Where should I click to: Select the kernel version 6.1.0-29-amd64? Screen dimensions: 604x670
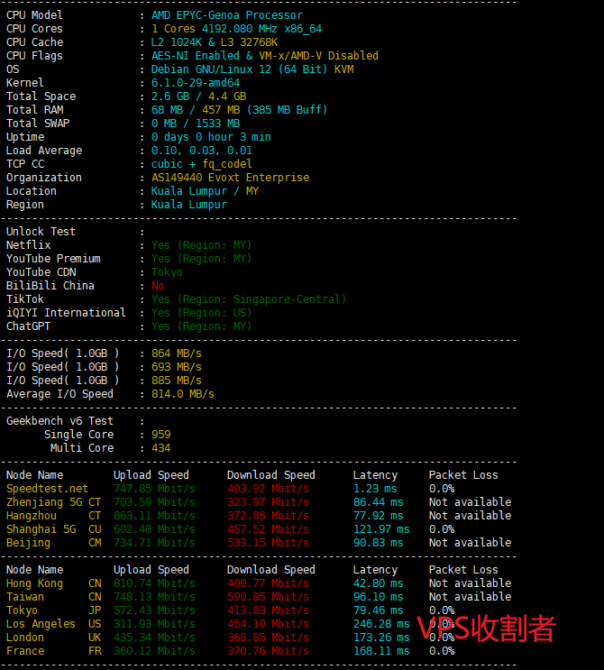click(198, 83)
